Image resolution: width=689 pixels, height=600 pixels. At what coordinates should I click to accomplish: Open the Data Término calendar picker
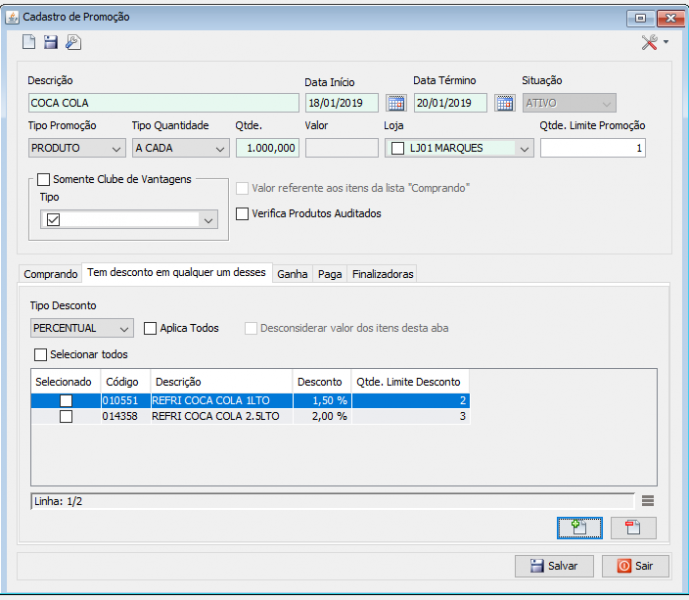[x=504, y=103]
